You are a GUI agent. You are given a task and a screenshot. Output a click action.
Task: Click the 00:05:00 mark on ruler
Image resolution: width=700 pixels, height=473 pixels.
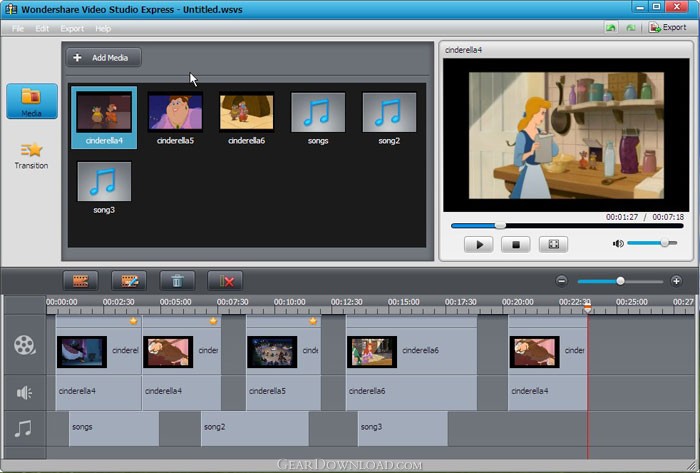click(175, 302)
